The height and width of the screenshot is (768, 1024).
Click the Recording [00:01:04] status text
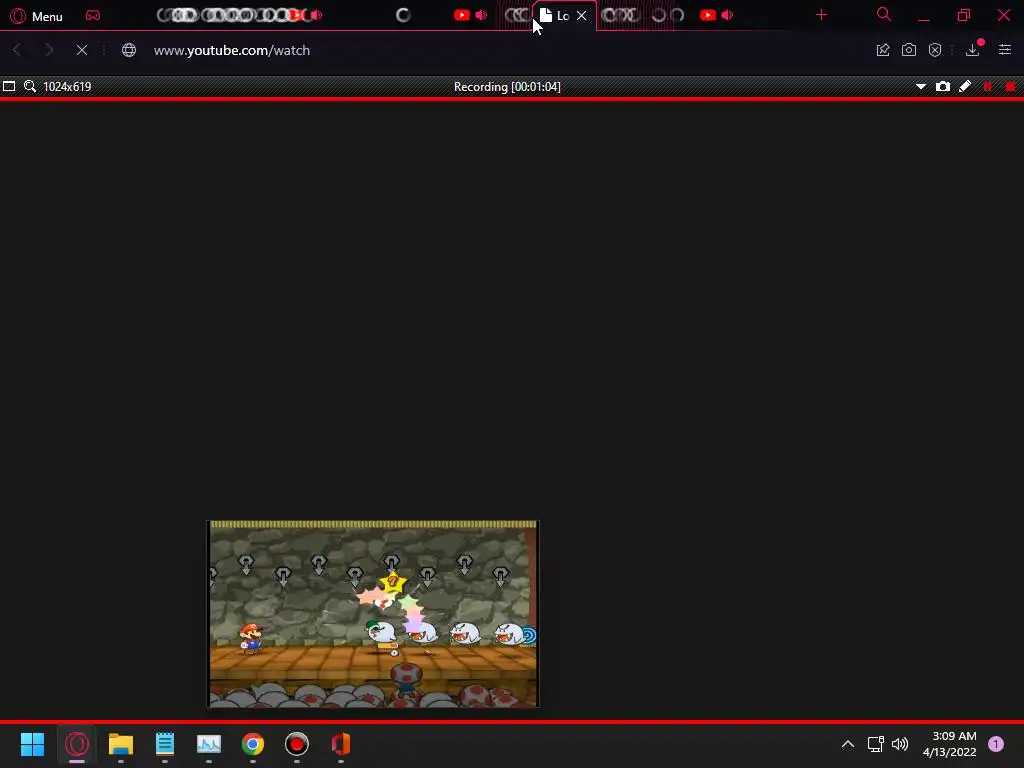tap(507, 87)
